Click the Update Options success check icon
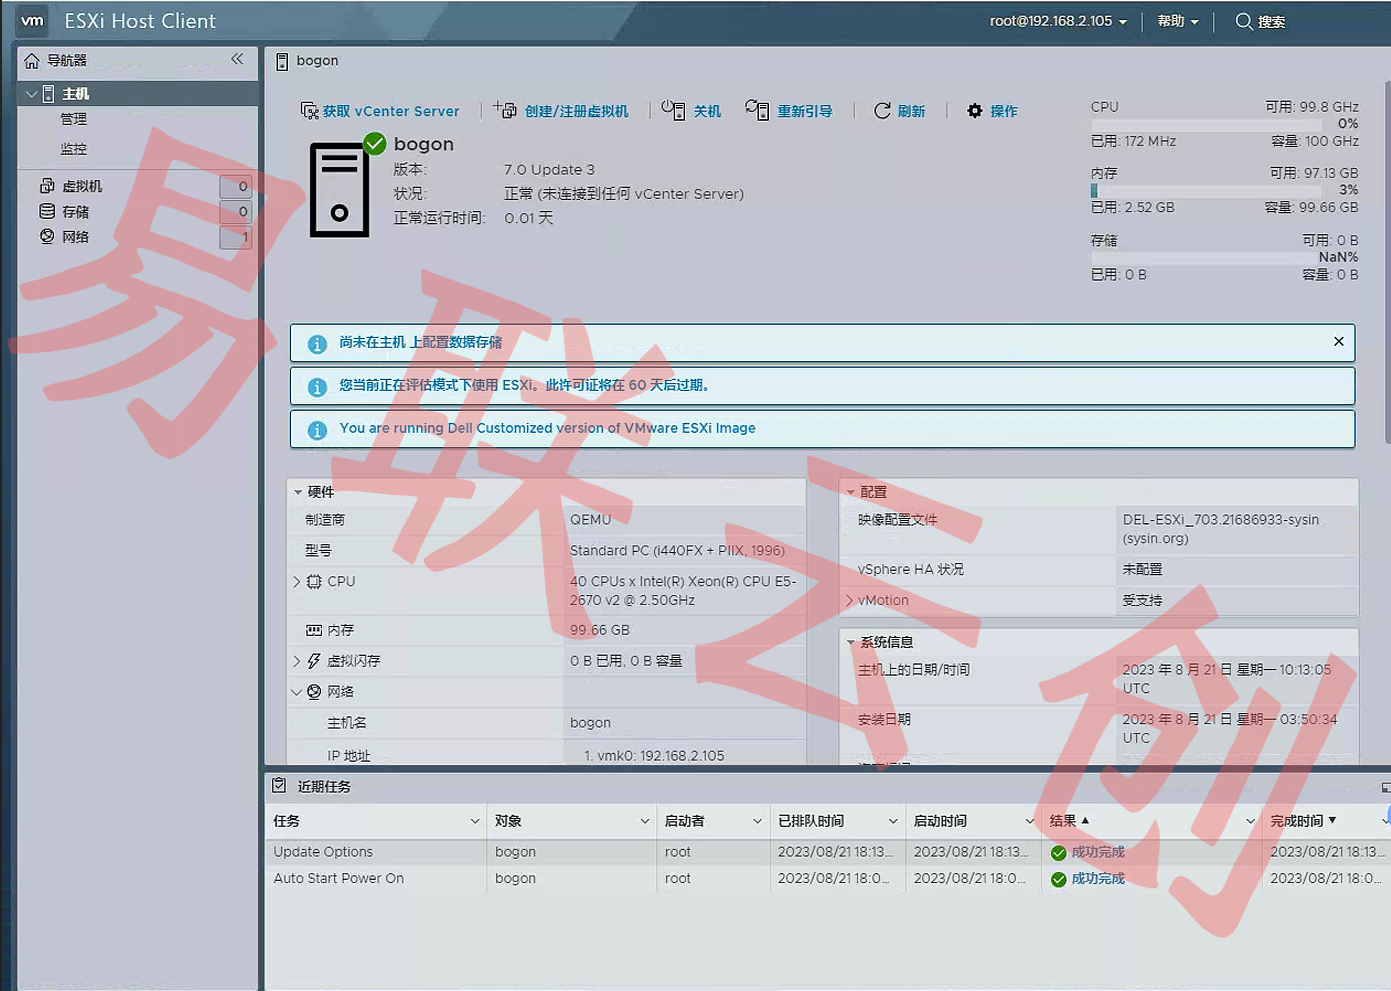The width and height of the screenshot is (1391, 991). [1059, 853]
